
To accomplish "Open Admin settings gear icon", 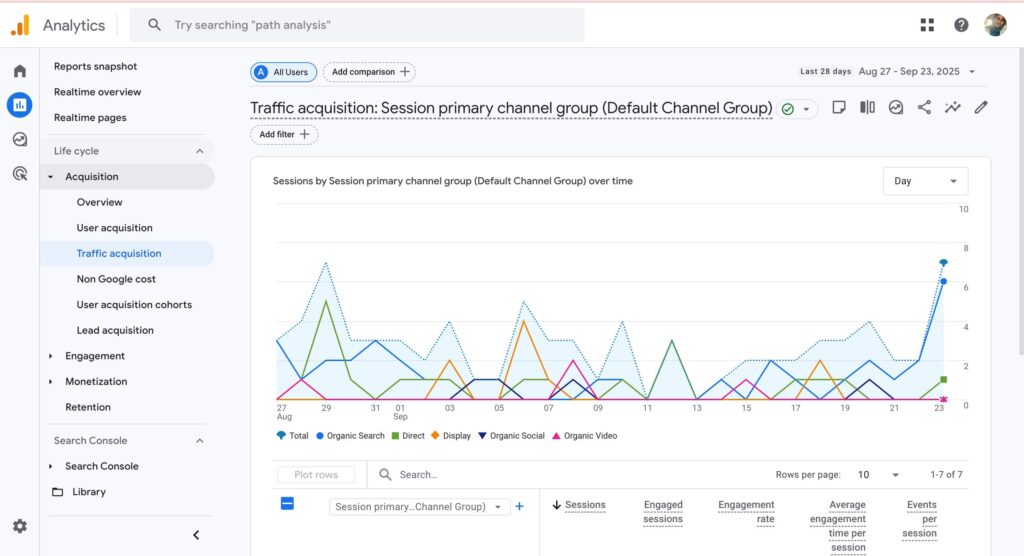I will [20, 526].
